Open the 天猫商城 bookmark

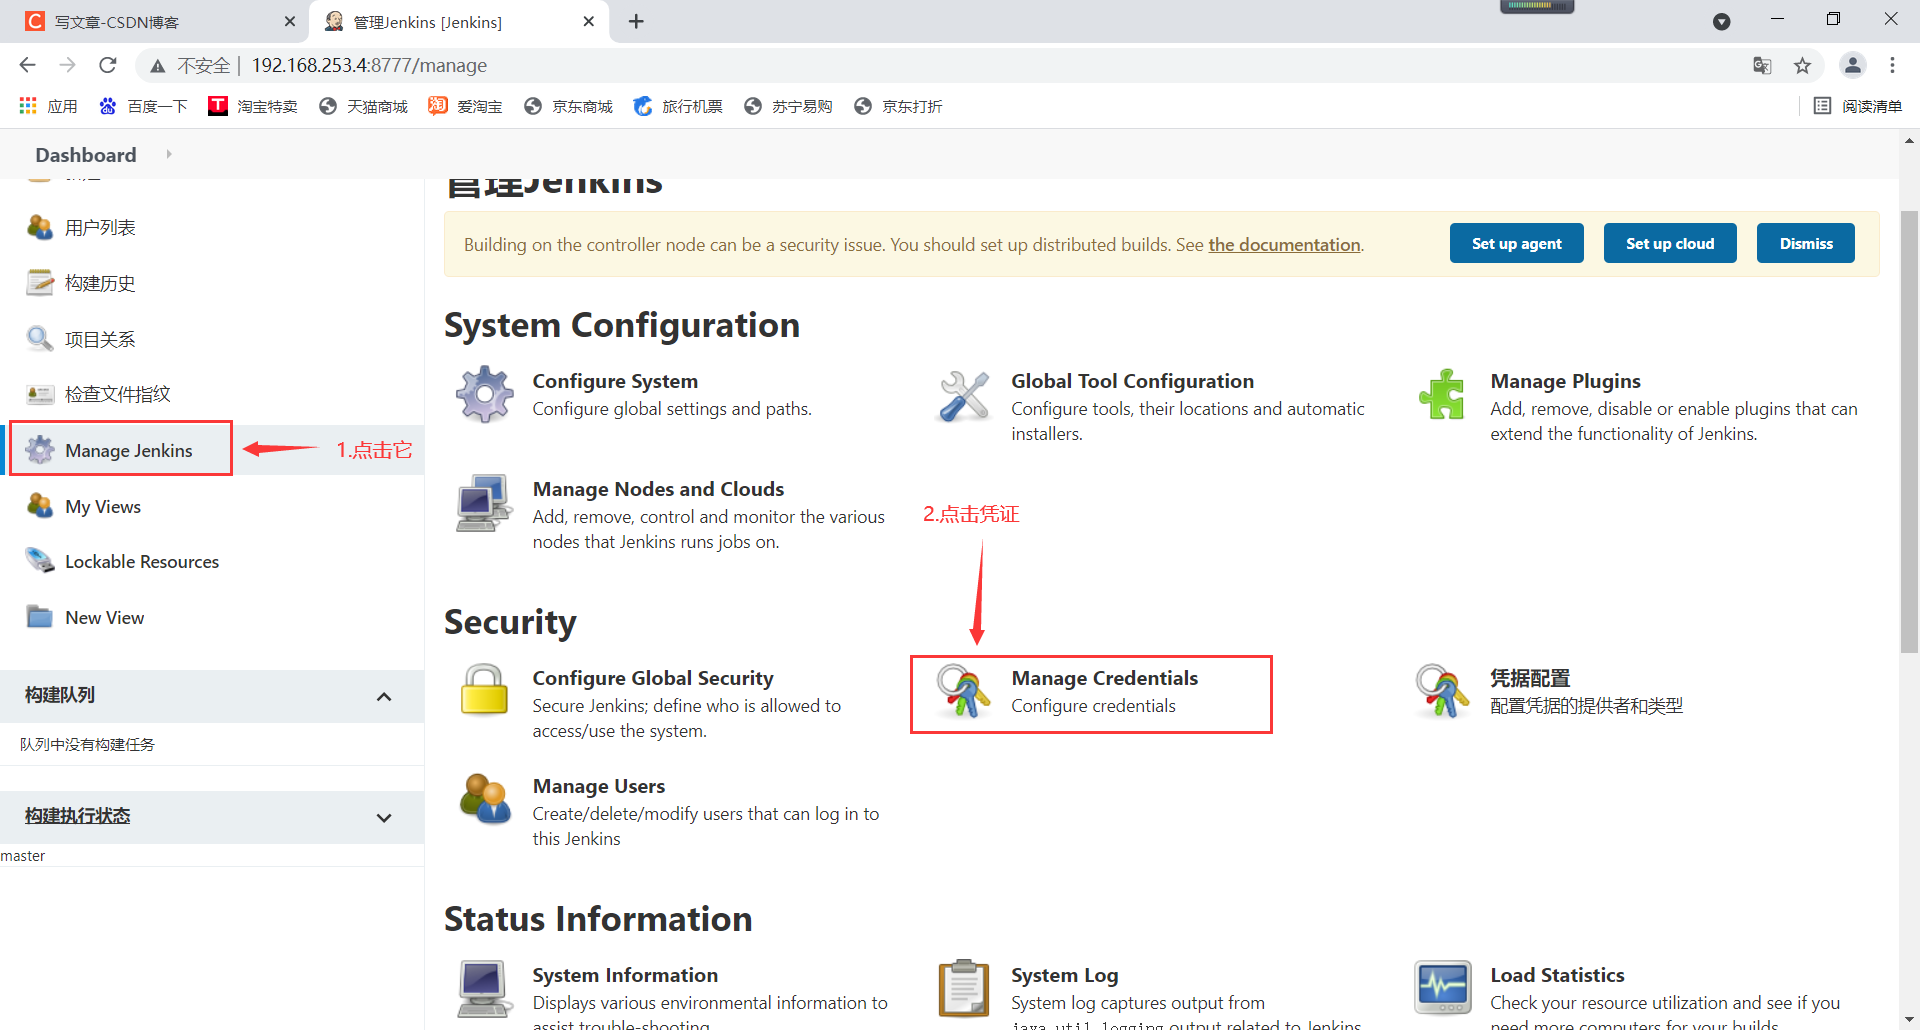(363, 106)
